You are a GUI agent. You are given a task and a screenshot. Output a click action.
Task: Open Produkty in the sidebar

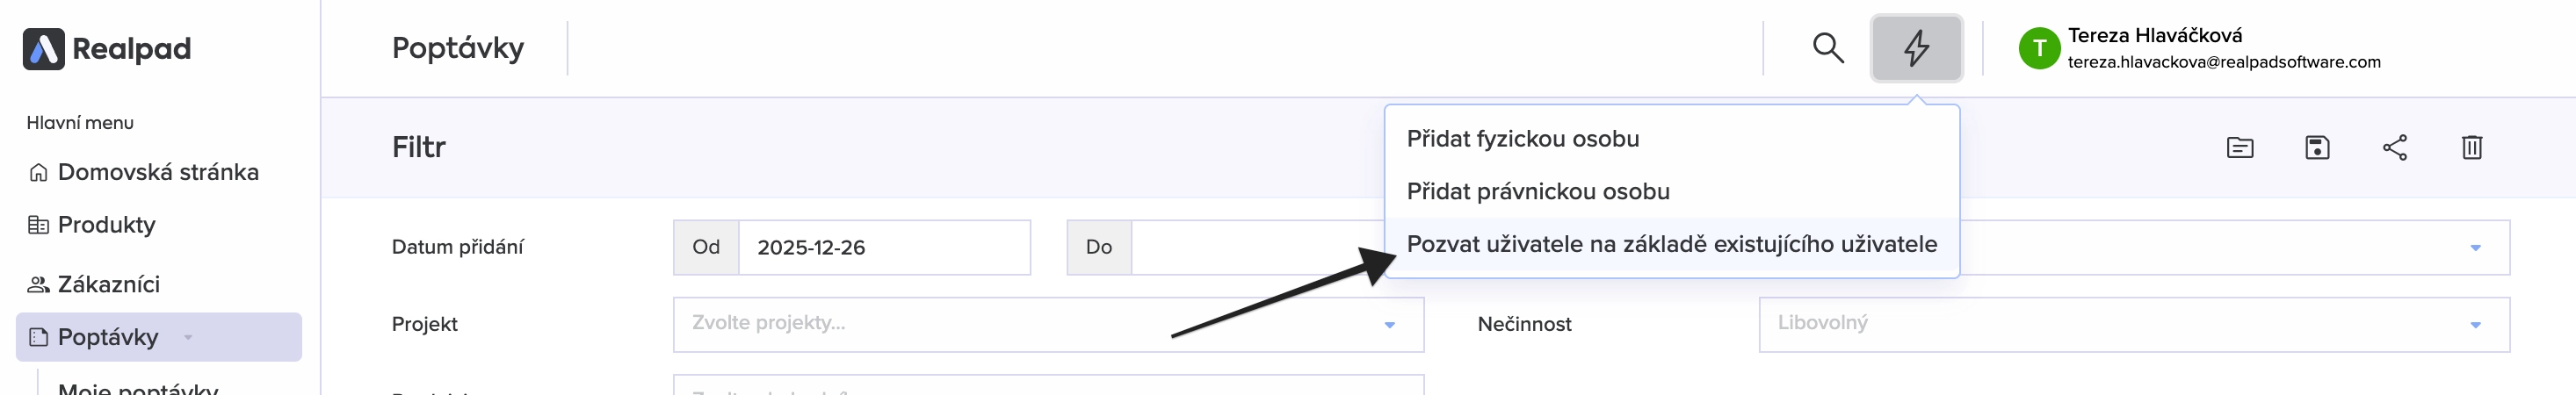coord(106,225)
